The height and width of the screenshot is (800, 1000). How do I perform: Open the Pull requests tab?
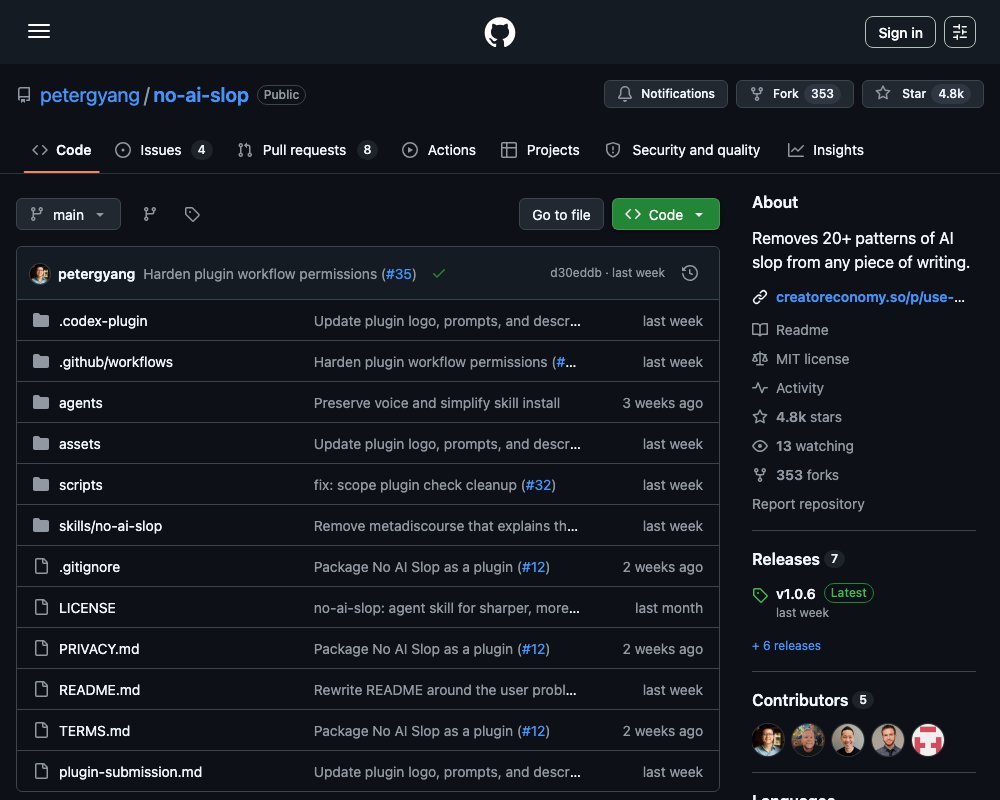(x=307, y=150)
